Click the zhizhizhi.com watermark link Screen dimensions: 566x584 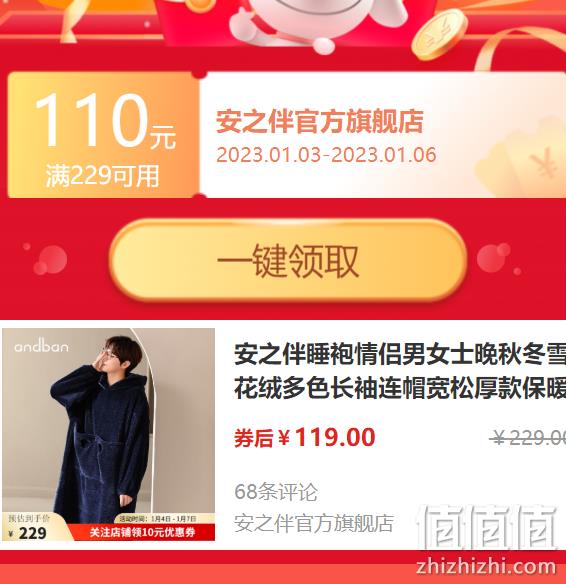coord(486,566)
